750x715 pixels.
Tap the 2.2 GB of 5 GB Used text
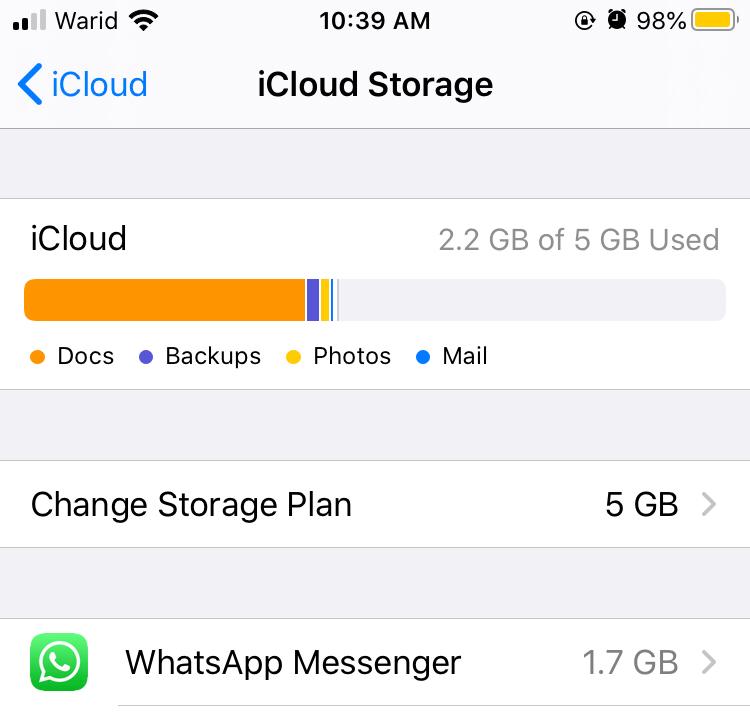coord(579,240)
